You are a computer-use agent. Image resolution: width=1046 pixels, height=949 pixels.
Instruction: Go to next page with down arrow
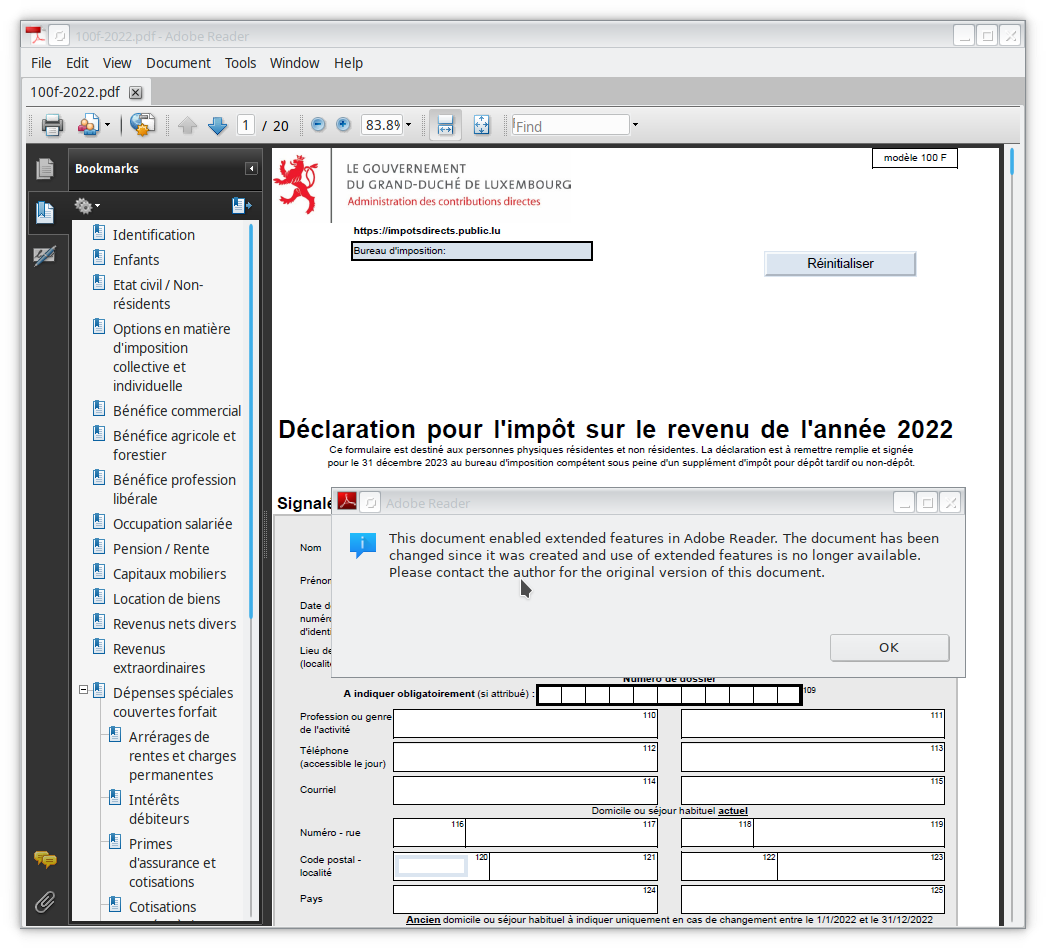pos(217,126)
